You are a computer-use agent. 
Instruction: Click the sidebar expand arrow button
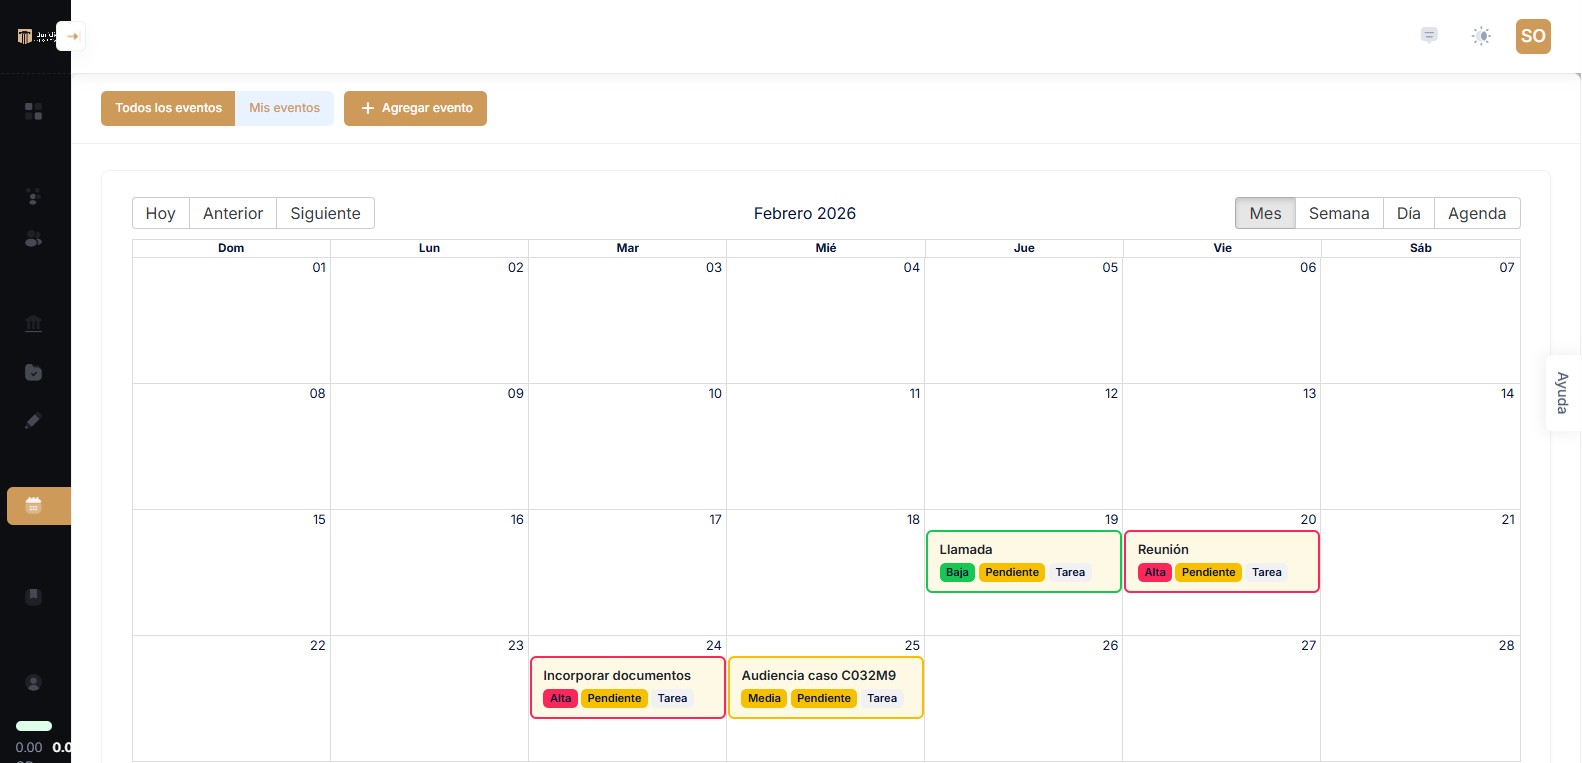[71, 36]
